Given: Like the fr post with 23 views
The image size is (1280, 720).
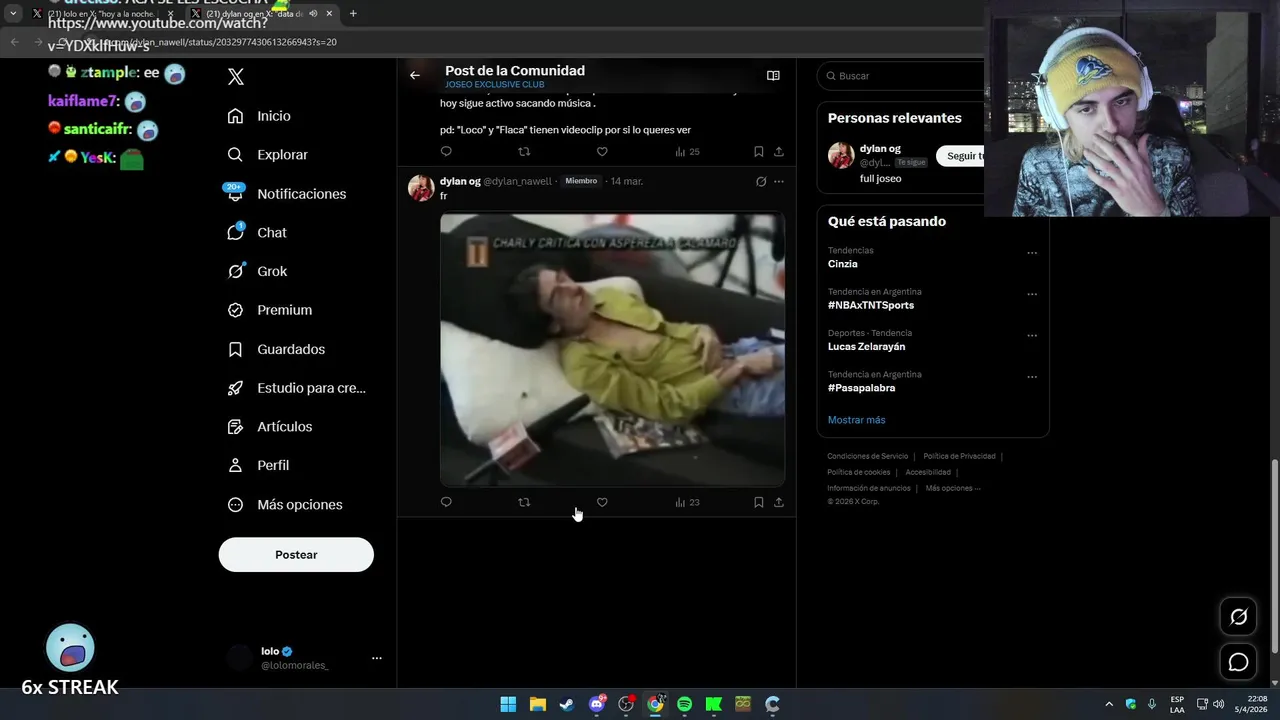Looking at the screenshot, I should pyautogui.click(x=602, y=502).
